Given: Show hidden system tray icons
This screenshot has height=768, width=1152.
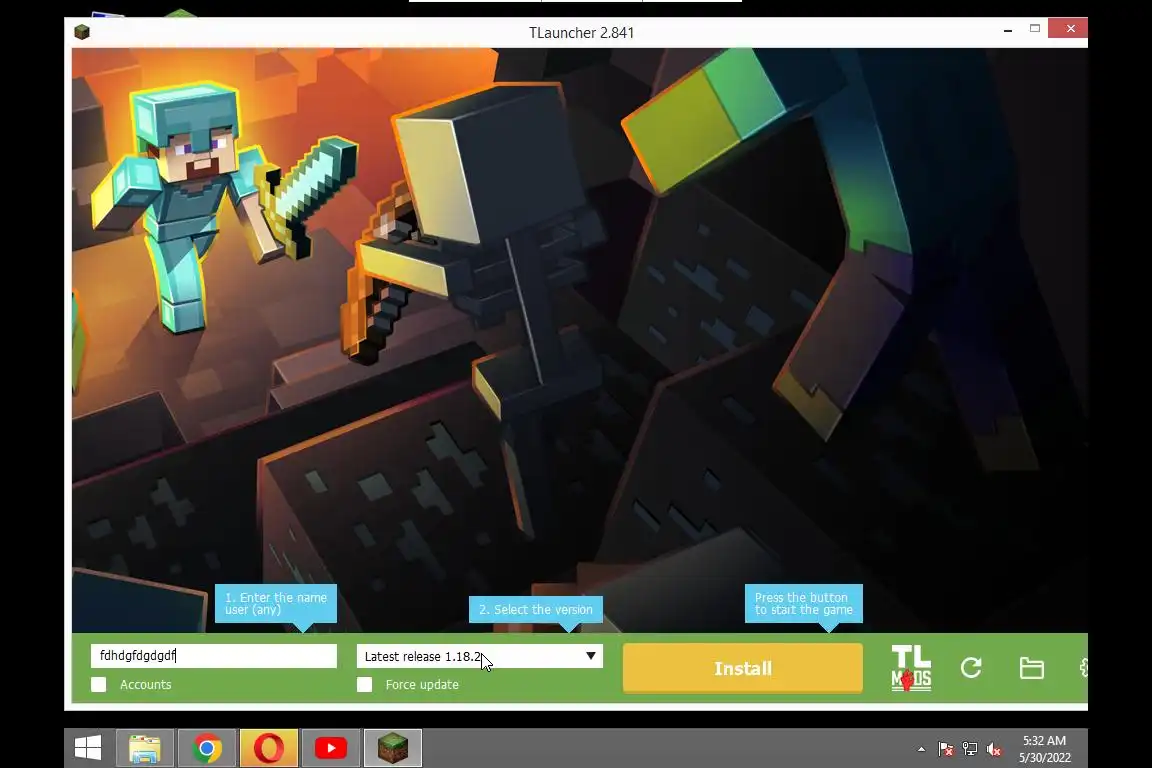Looking at the screenshot, I should click(921, 750).
